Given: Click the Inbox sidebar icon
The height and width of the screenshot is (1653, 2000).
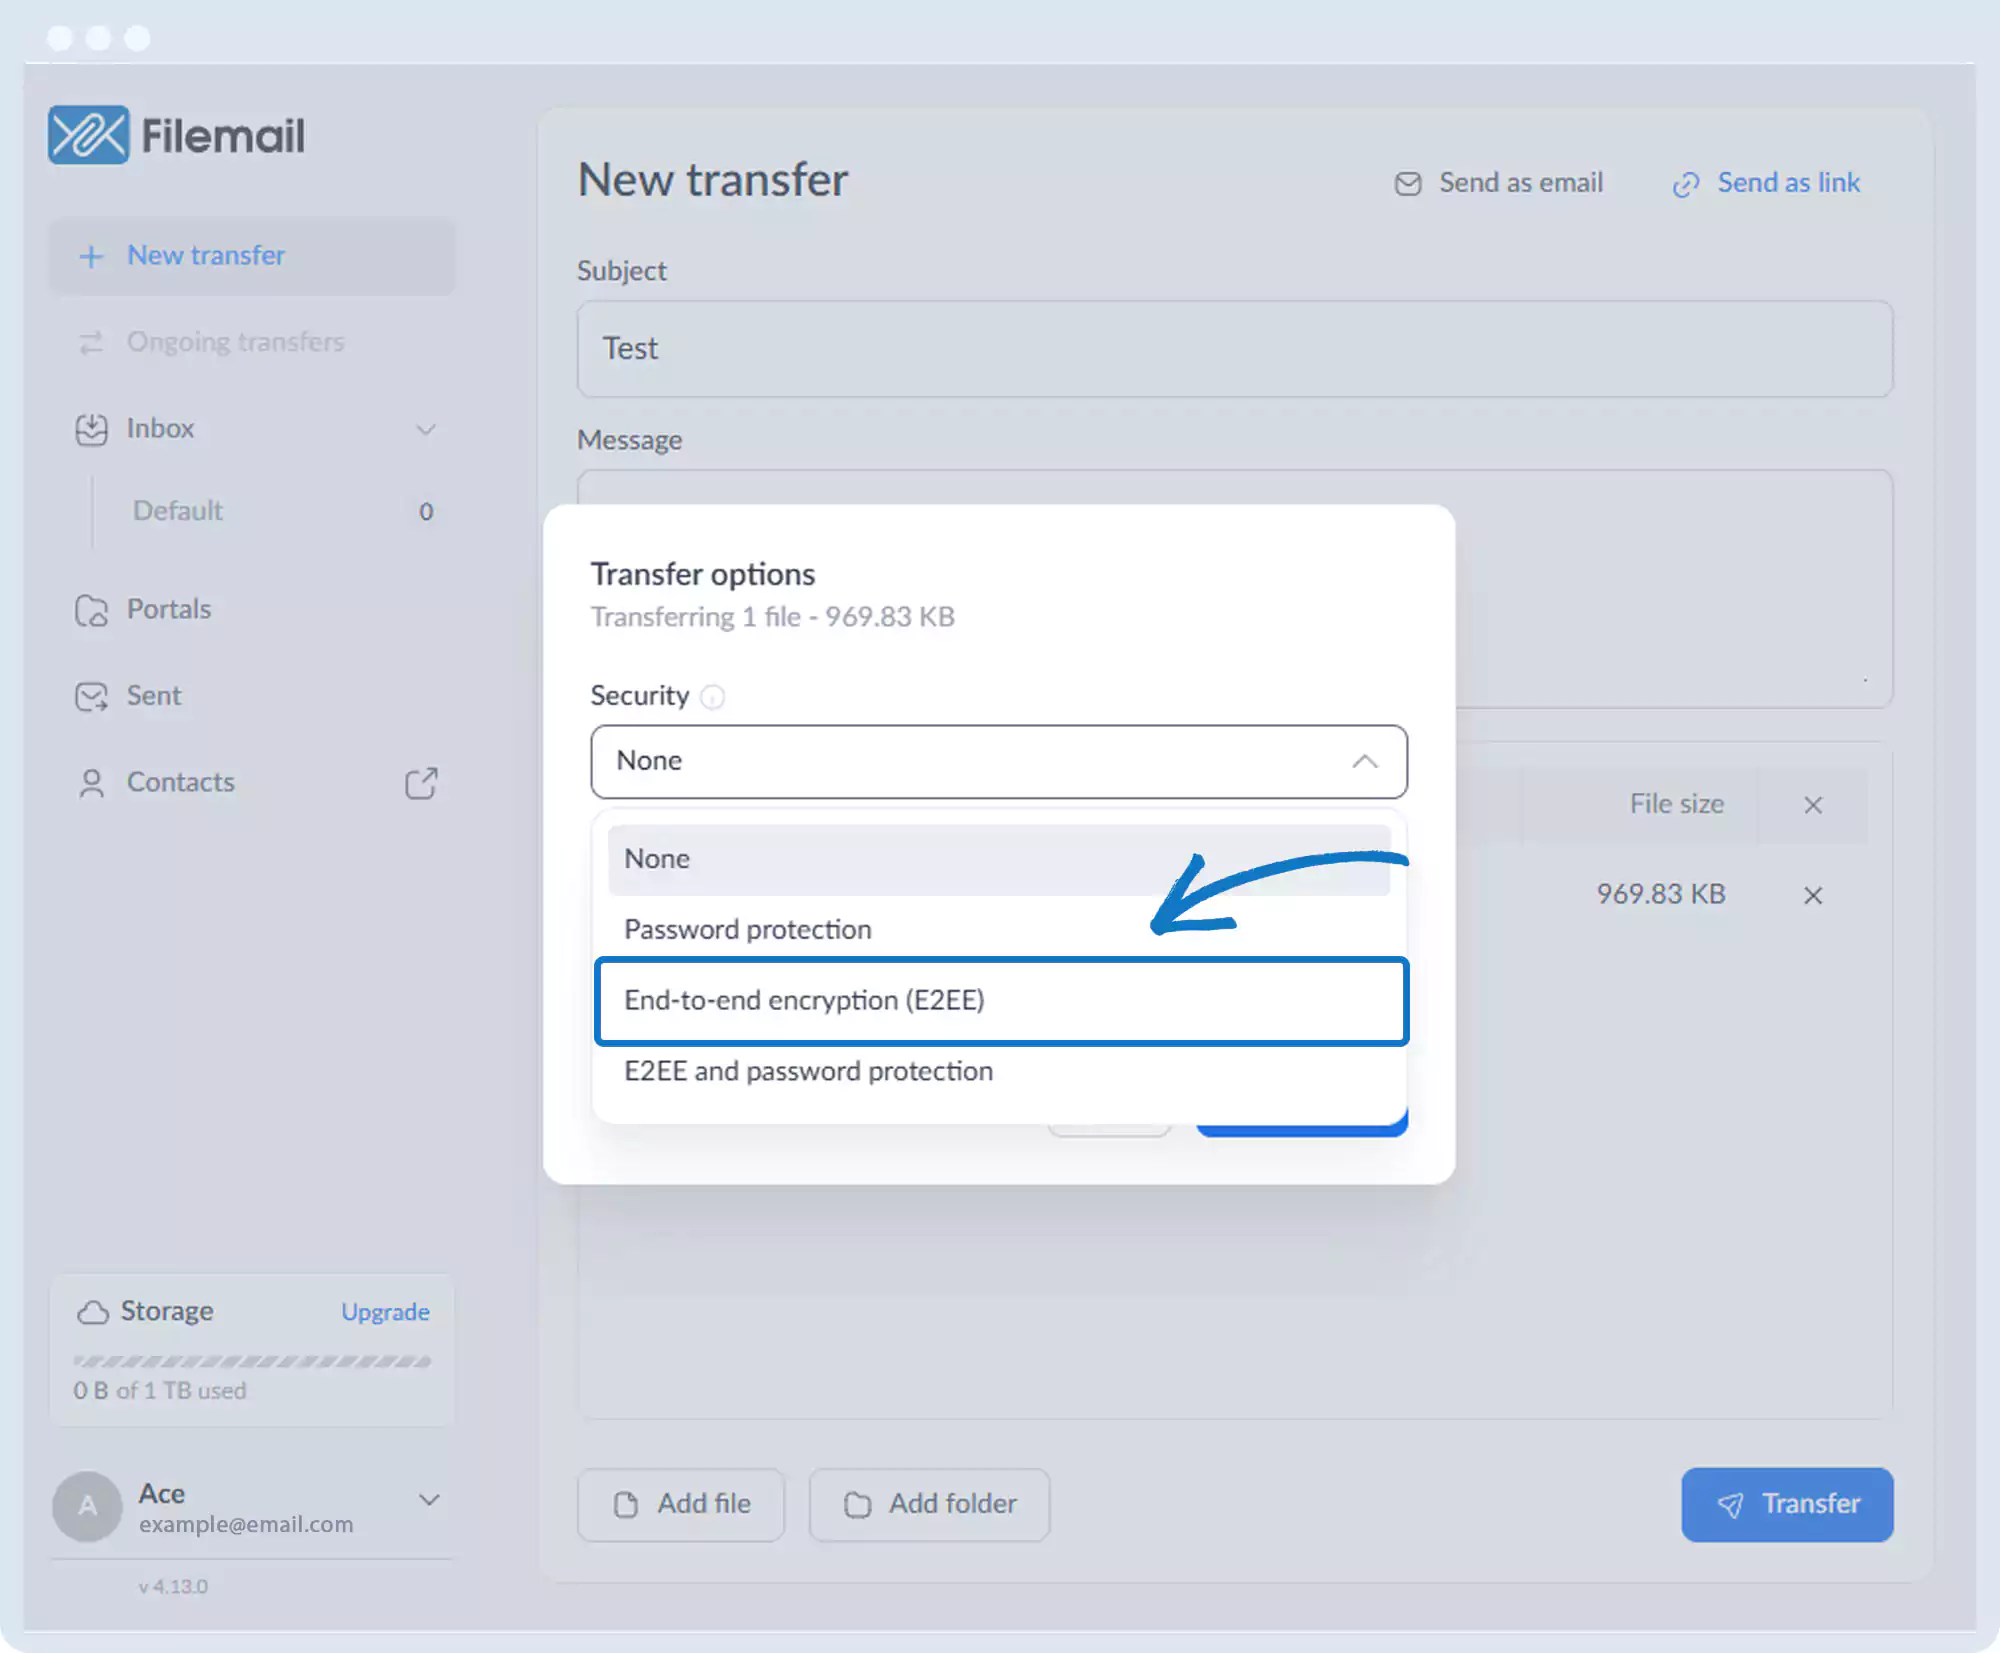Looking at the screenshot, I should [x=91, y=429].
